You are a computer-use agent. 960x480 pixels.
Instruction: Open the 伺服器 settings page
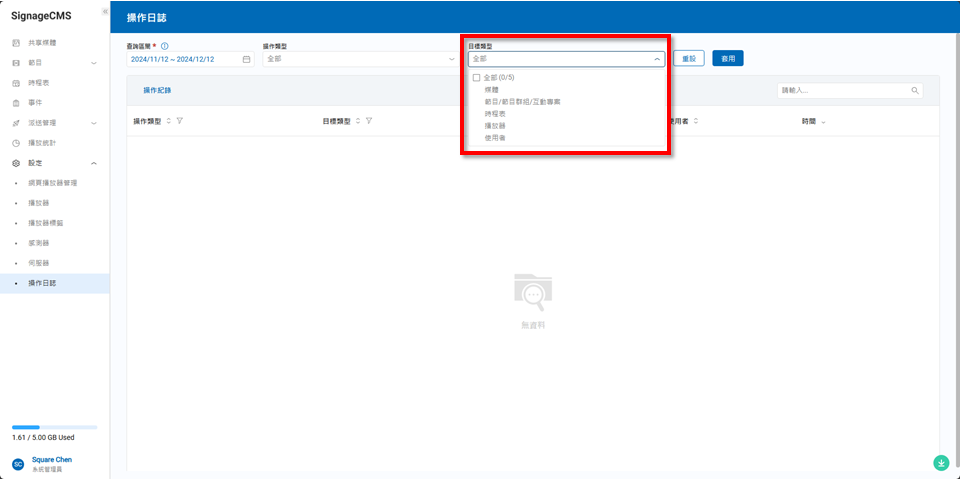click(39, 263)
